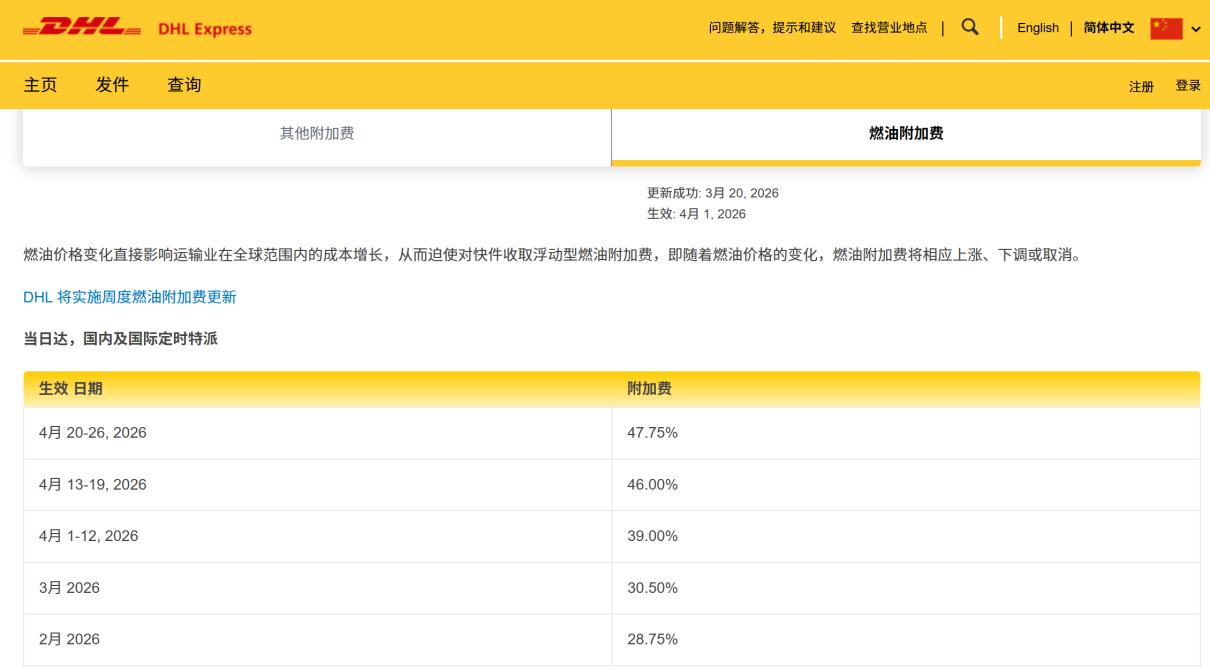Screen dimensions: 1210x670
Task: Open the 主页 navigation menu
Action: pyautogui.click(x=40, y=85)
